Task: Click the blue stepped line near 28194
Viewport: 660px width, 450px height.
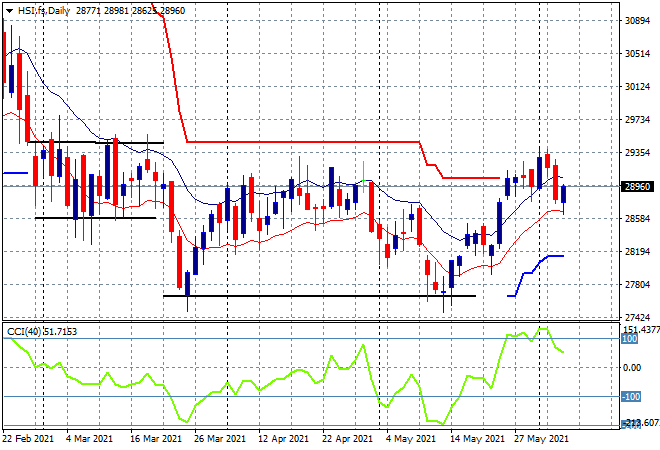Action: point(535,274)
